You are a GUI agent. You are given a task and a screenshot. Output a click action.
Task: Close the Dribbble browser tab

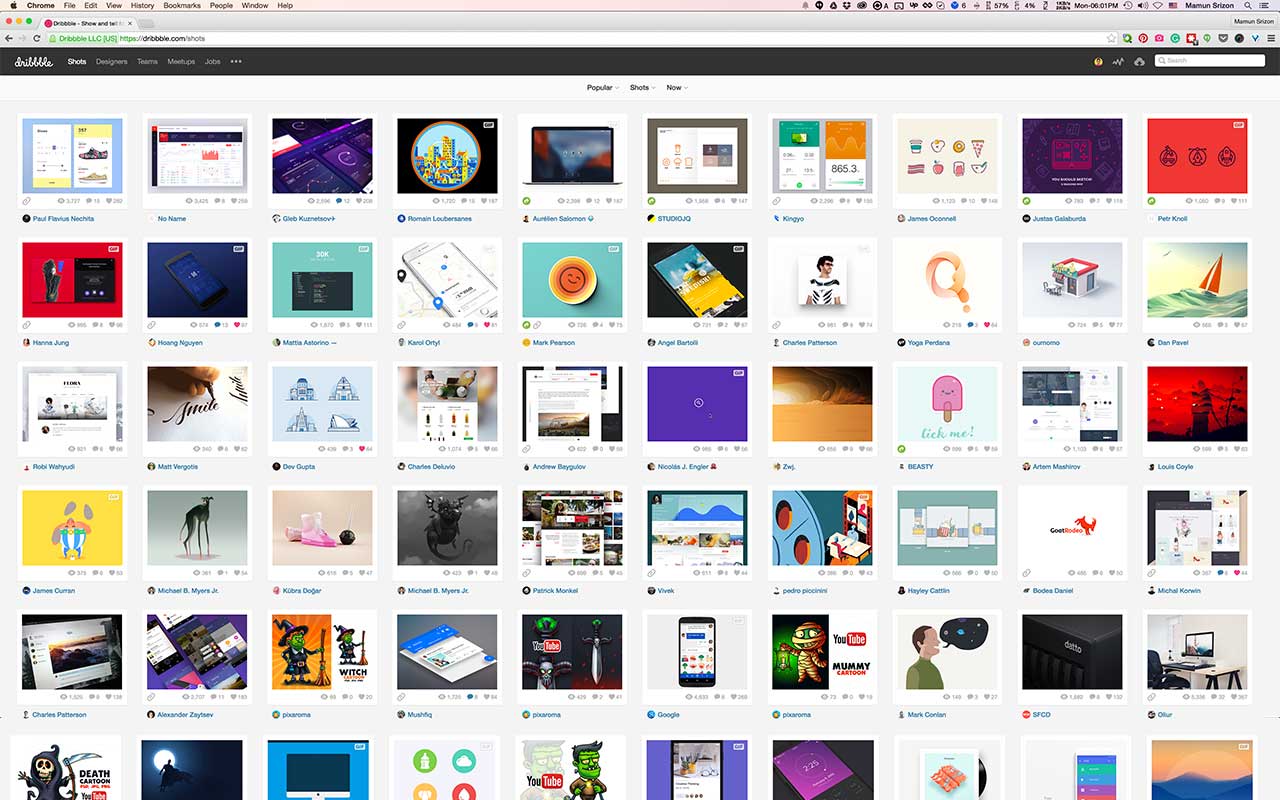point(130,22)
